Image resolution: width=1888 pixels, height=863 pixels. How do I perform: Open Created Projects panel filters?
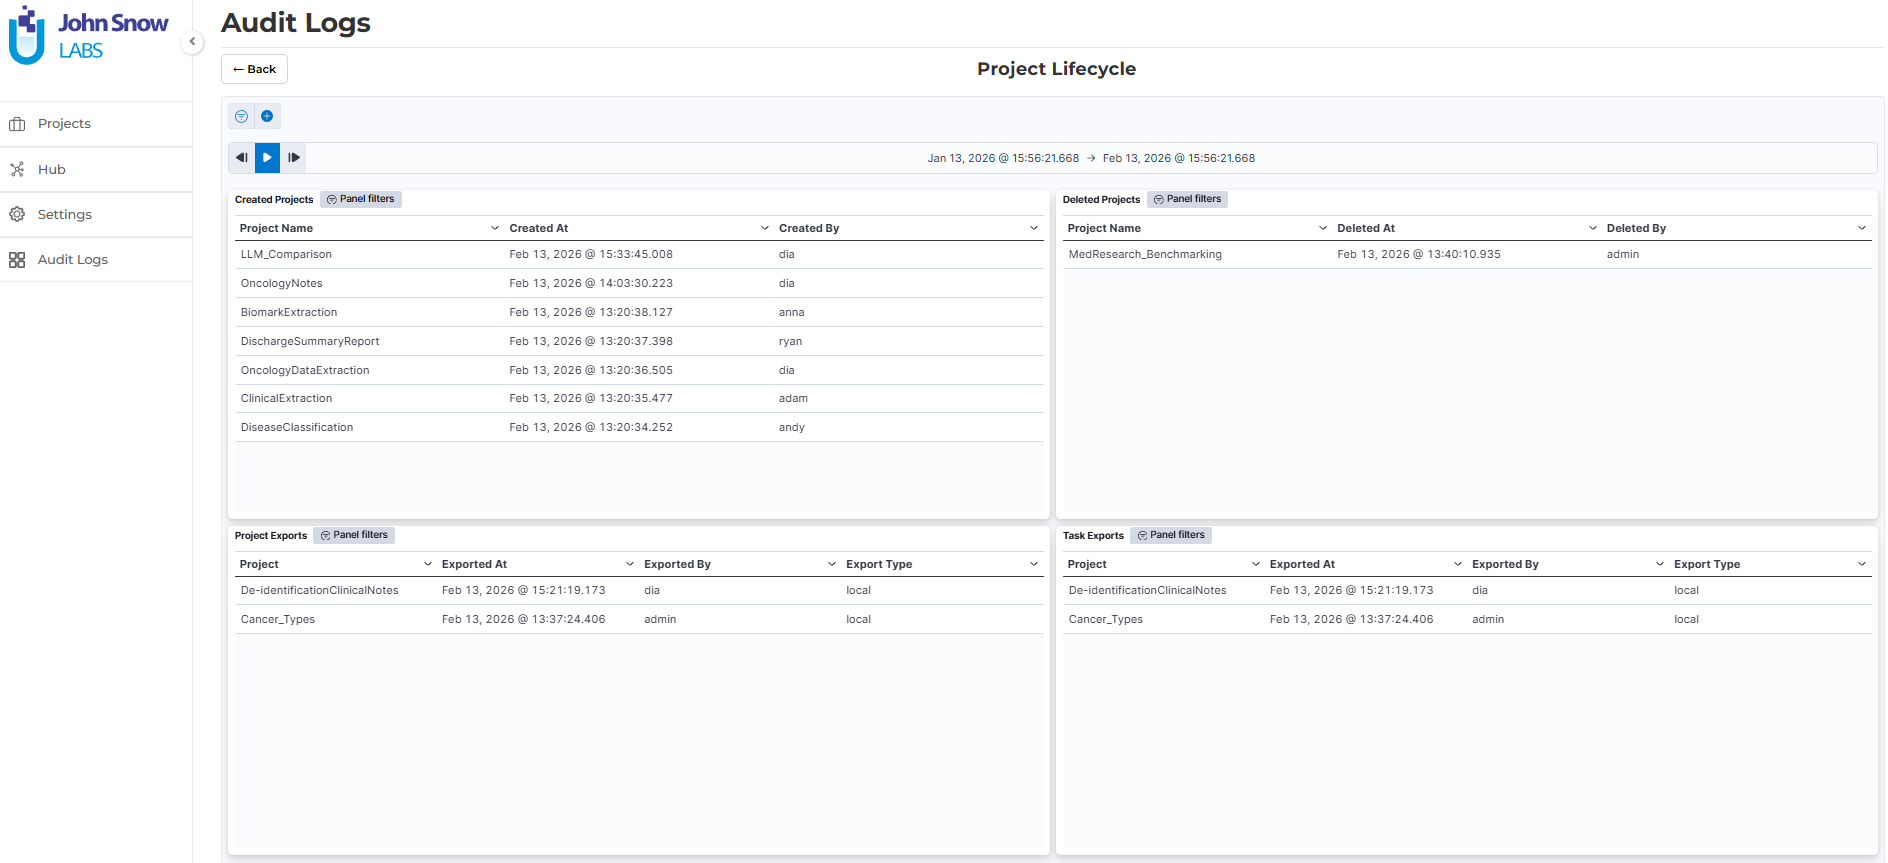(361, 200)
